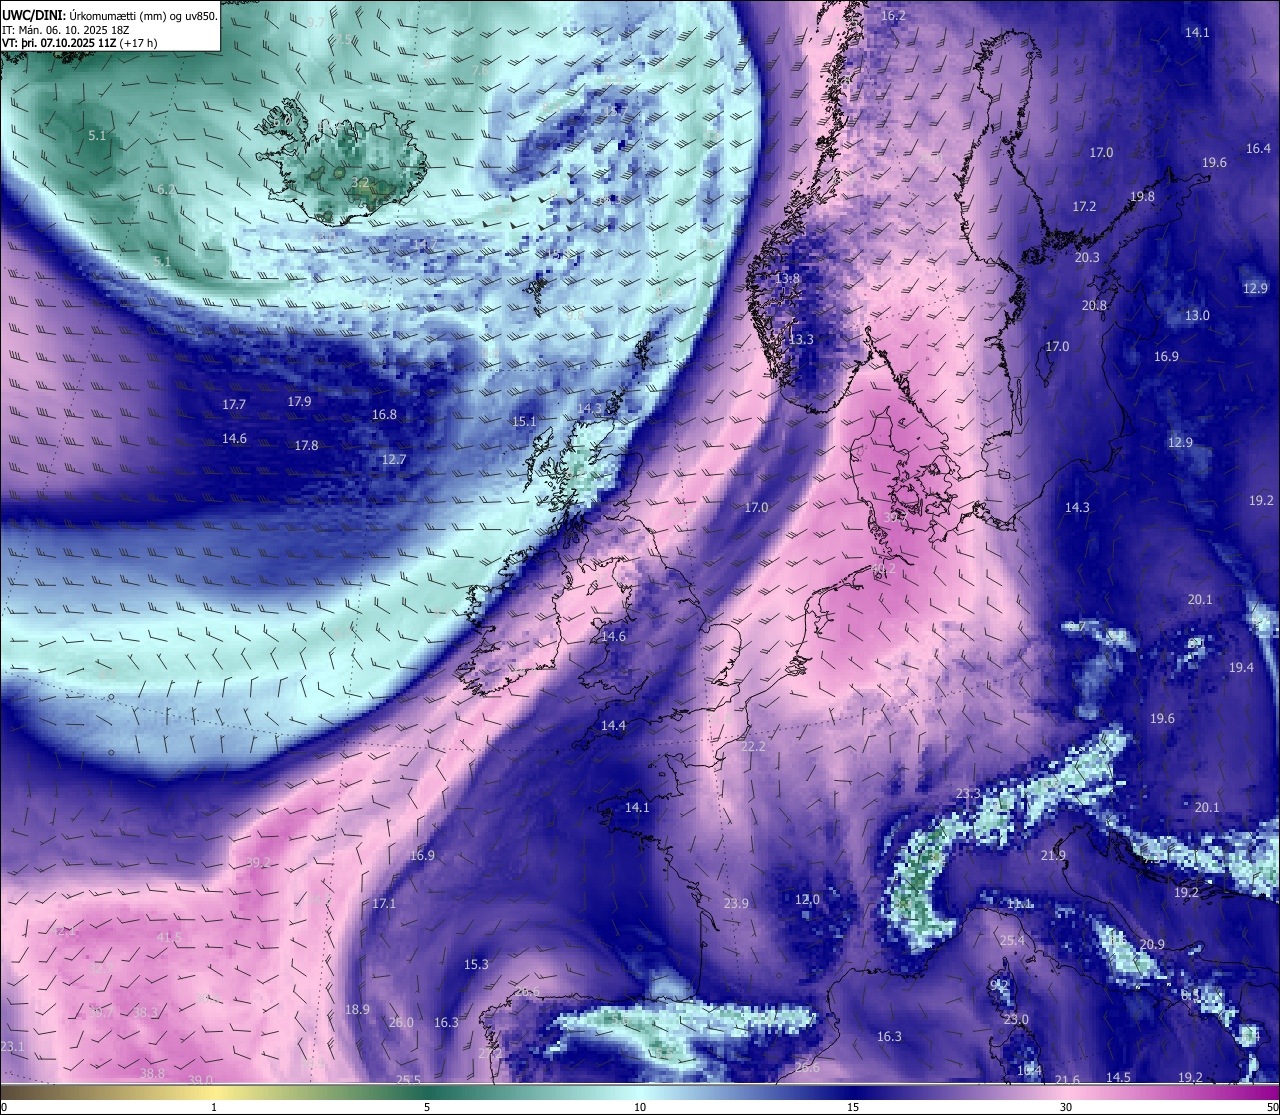
Task: Click the 21.9 map value
Action: 1053,856
